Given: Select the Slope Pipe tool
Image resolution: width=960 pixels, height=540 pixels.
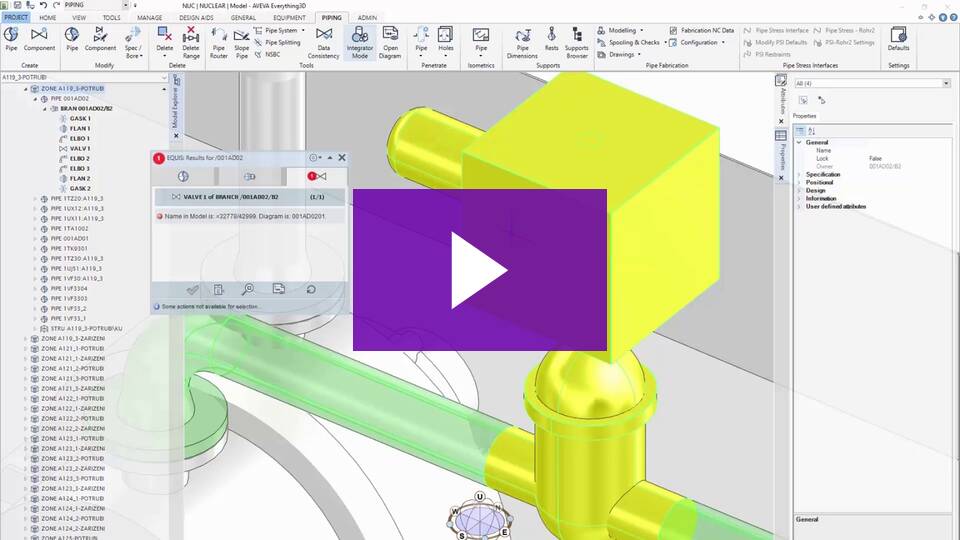Looking at the screenshot, I should [x=242, y=43].
